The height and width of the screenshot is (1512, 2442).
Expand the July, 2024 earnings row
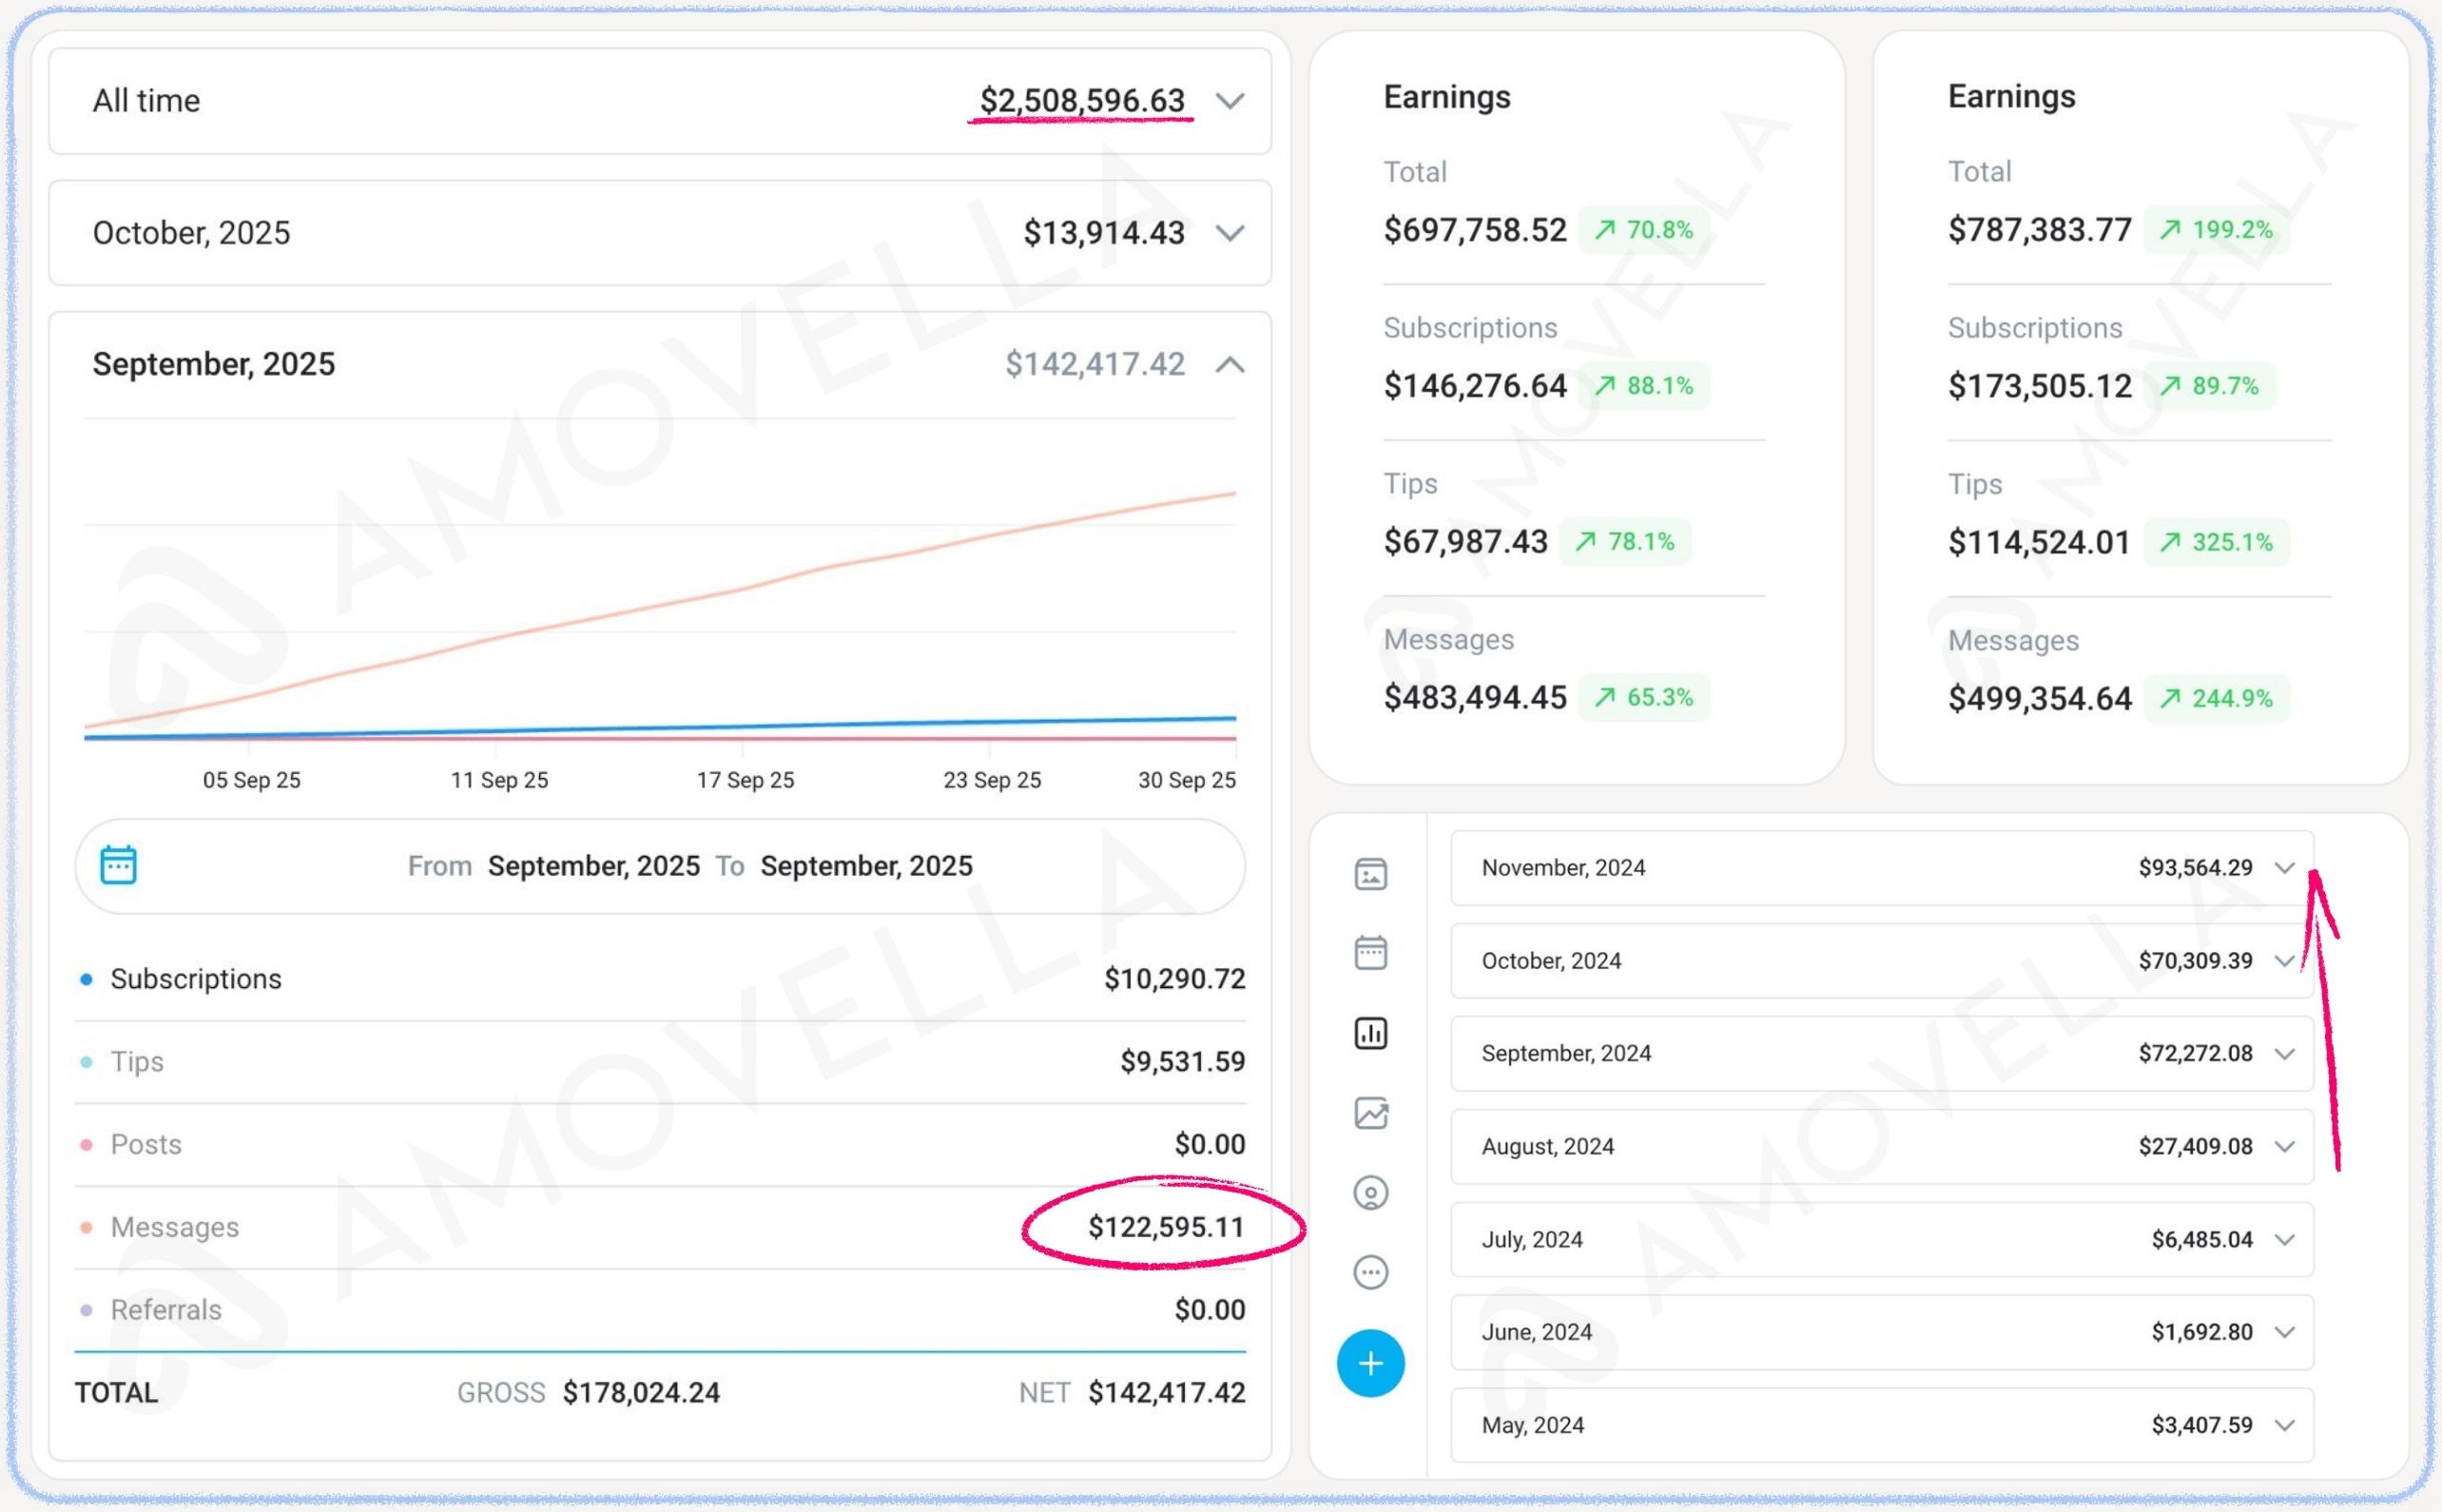tap(2285, 1239)
